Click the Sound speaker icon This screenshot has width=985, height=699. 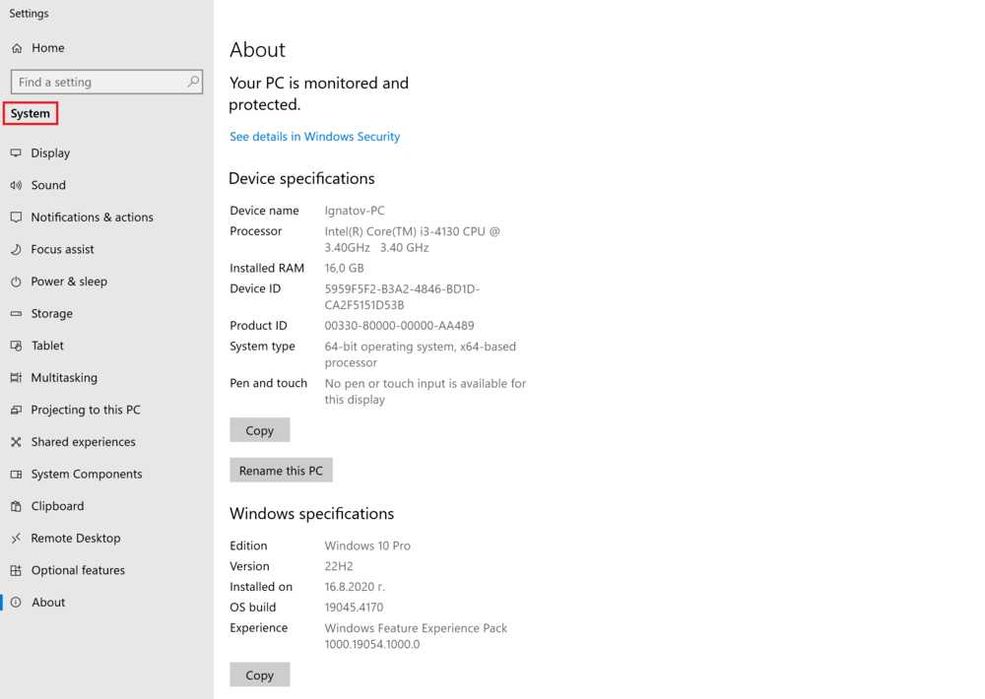tap(16, 185)
